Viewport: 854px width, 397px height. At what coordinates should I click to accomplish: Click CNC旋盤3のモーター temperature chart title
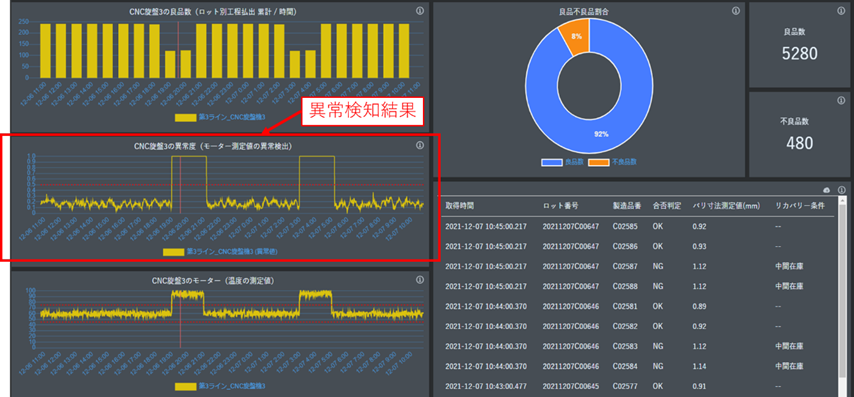[x=213, y=280]
